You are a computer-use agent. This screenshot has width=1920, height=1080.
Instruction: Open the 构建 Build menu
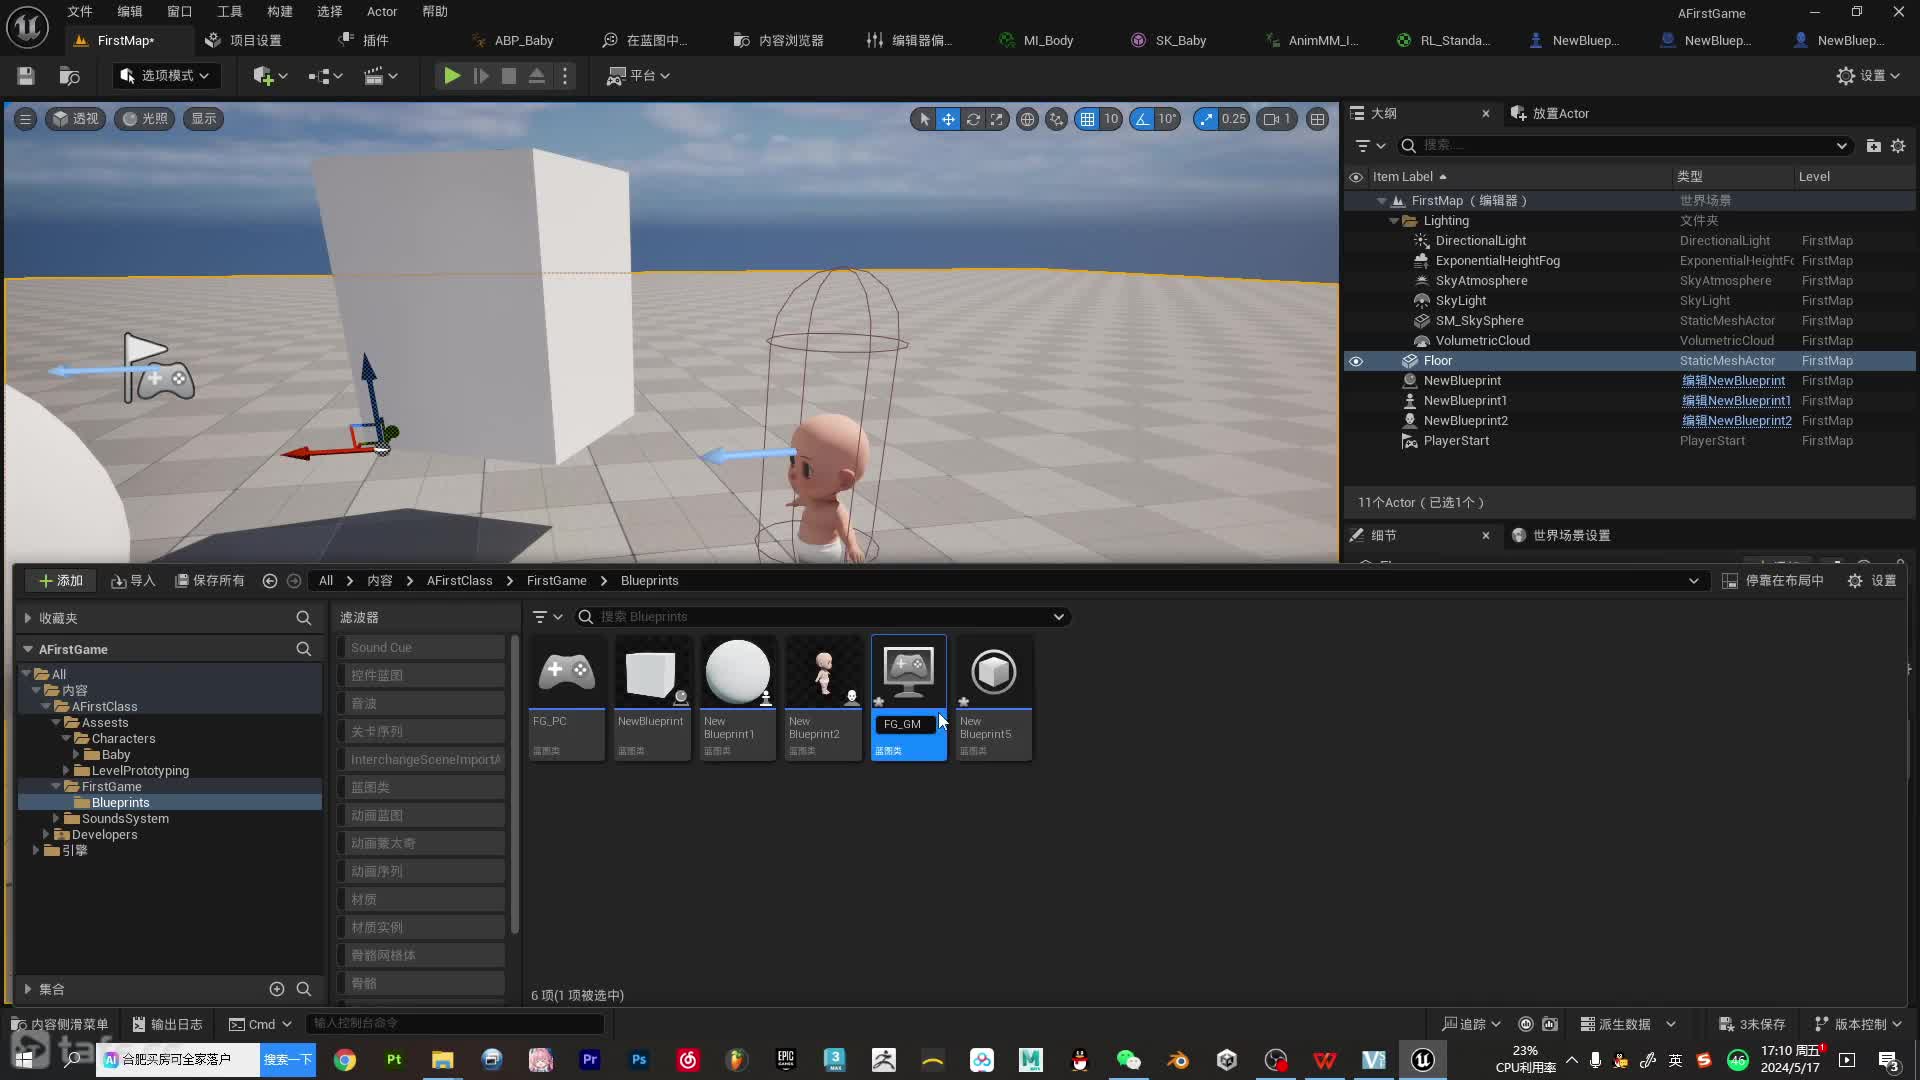click(280, 12)
